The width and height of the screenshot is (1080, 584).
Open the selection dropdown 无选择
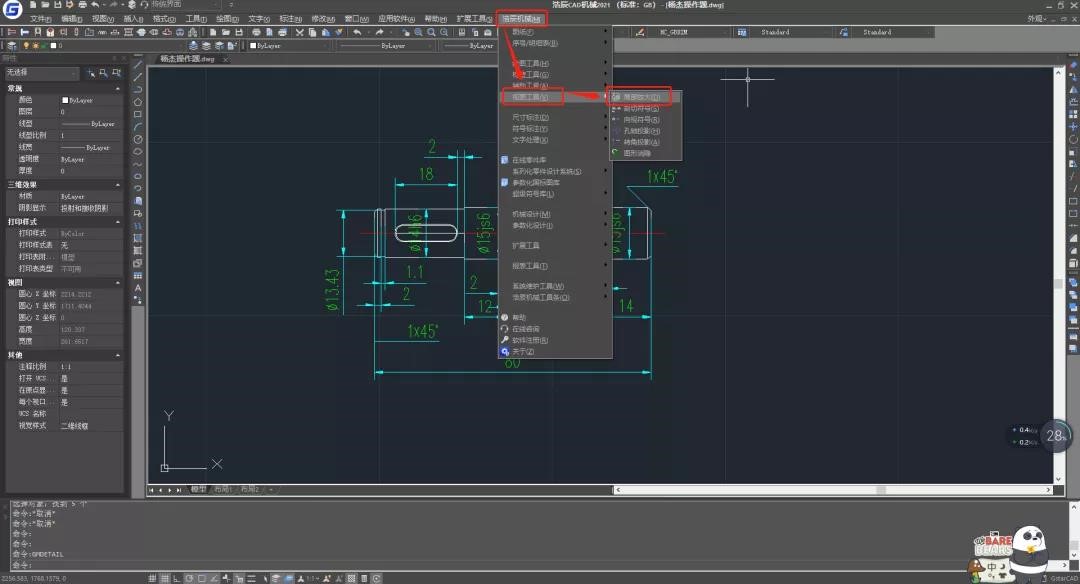pos(42,72)
